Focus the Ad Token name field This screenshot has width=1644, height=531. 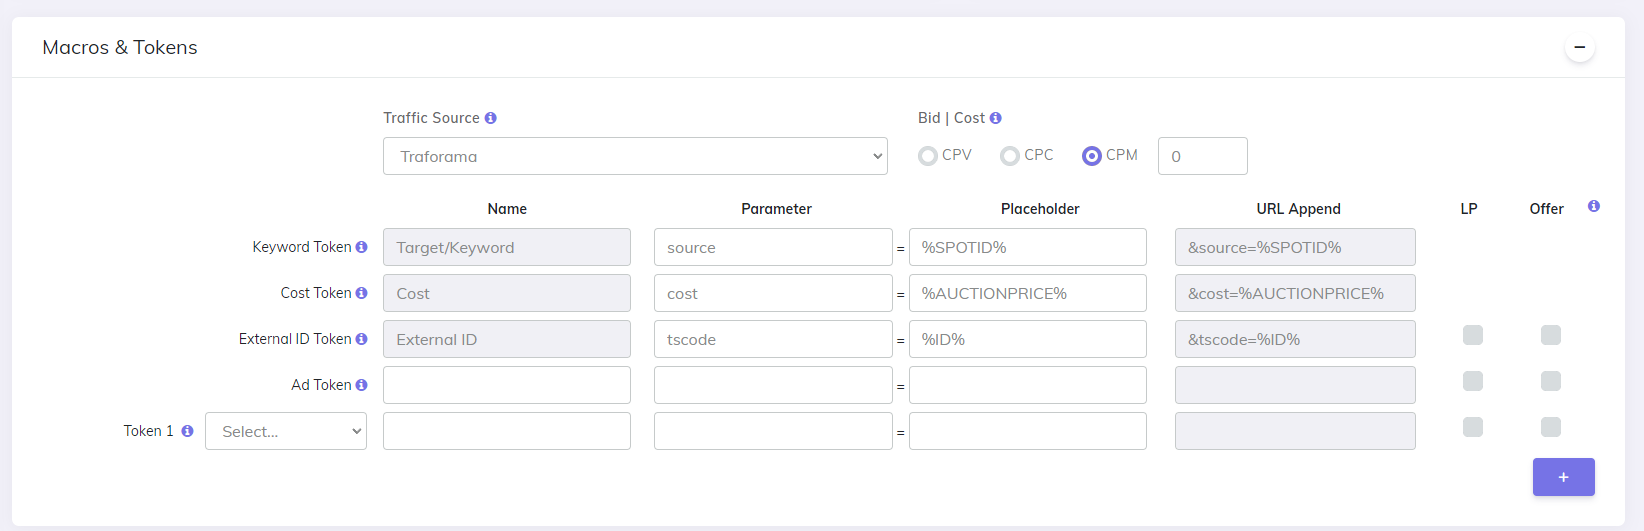point(507,385)
